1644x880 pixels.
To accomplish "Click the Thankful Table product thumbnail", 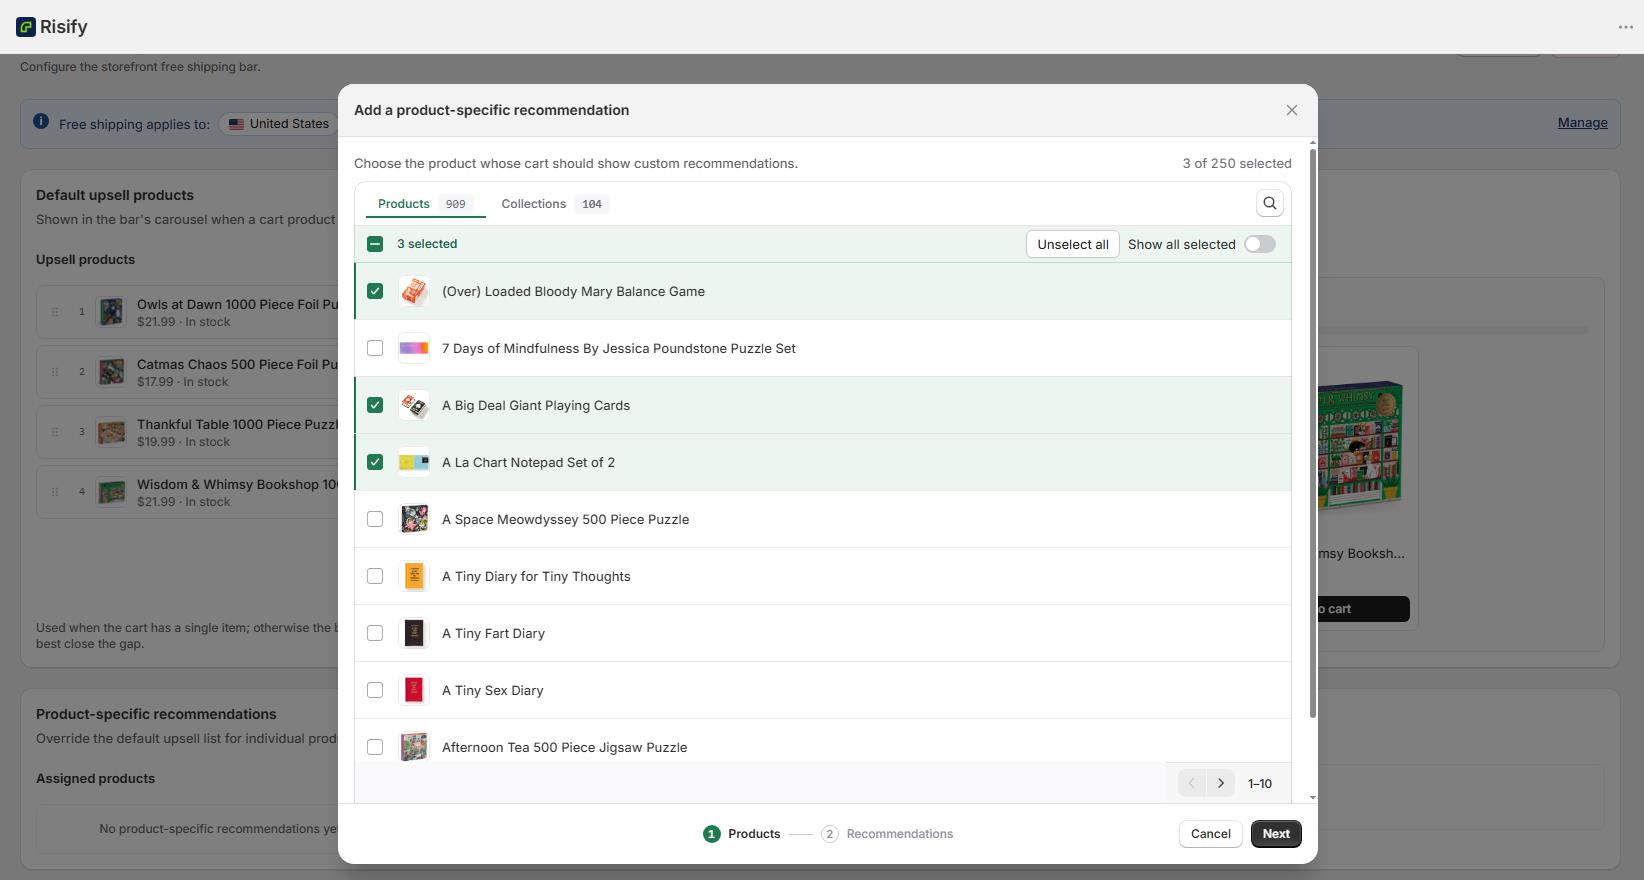I will coord(111,432).
